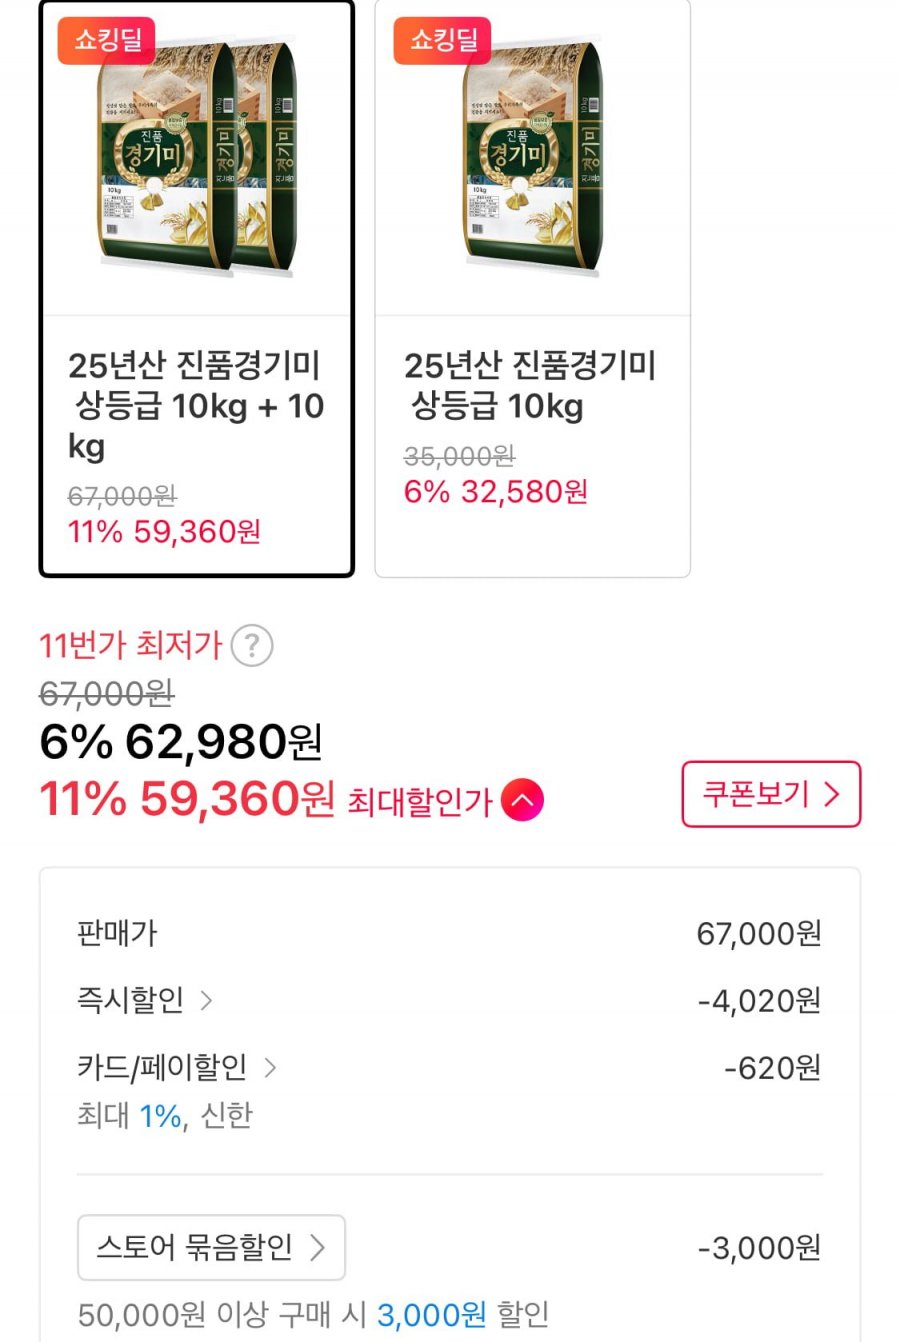Tap the 11% 59,360원 price in the first card
The height and width of the screenshot is (1342, 900).
[165, 532]
